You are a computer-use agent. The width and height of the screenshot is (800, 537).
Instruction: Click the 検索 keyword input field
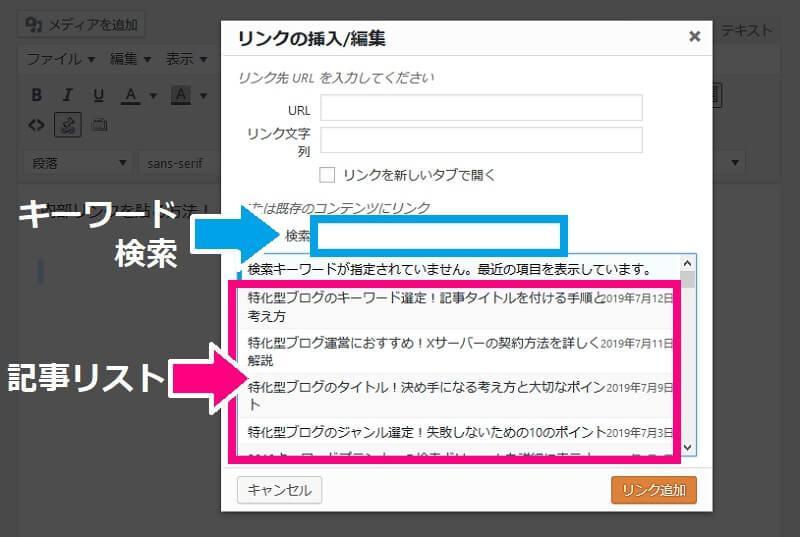pos(439,236)
